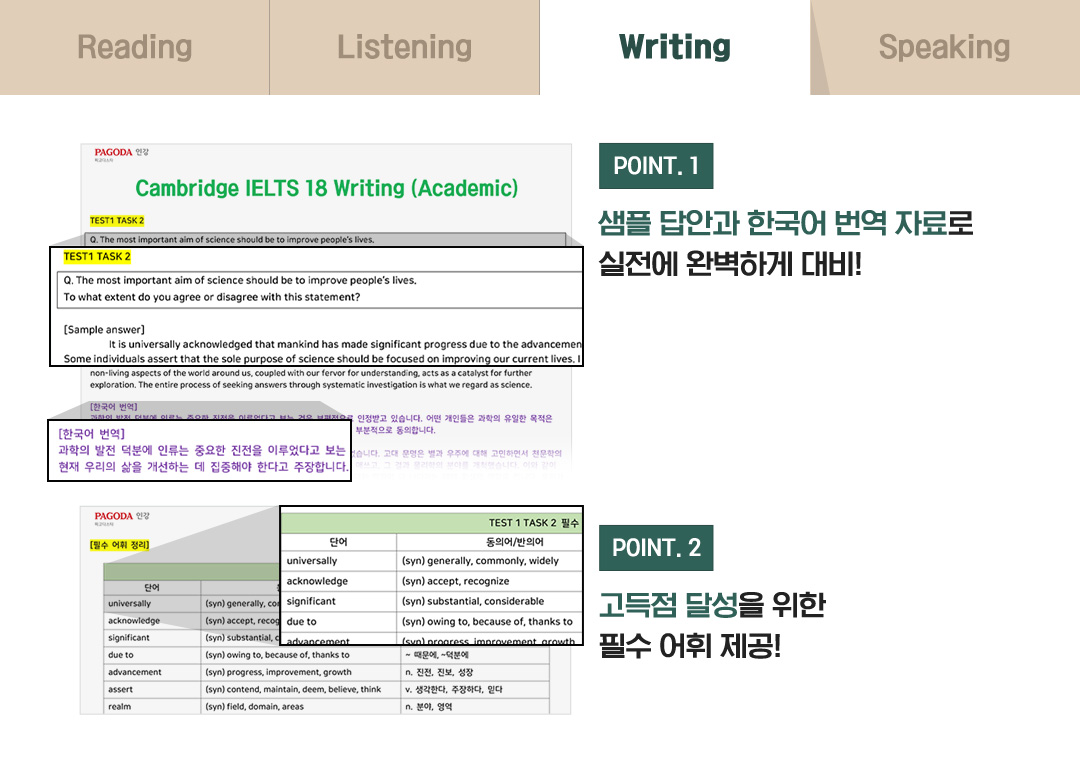Click the '필수 어휘 제공!' headline text
The image size is (1080, 763).
(x=688, y=646)
